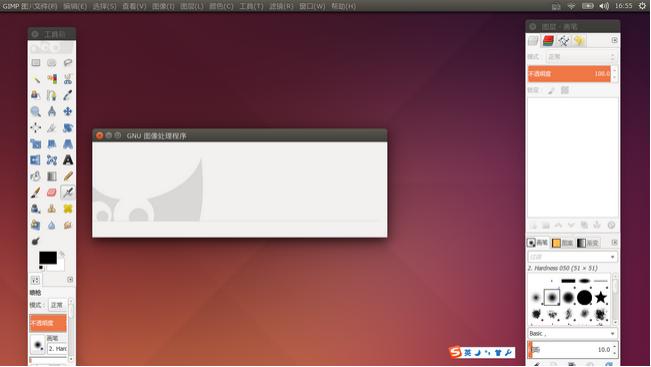Select the Measure compass tool
This screenshot has height=367, width=651.
click(51, 111)
